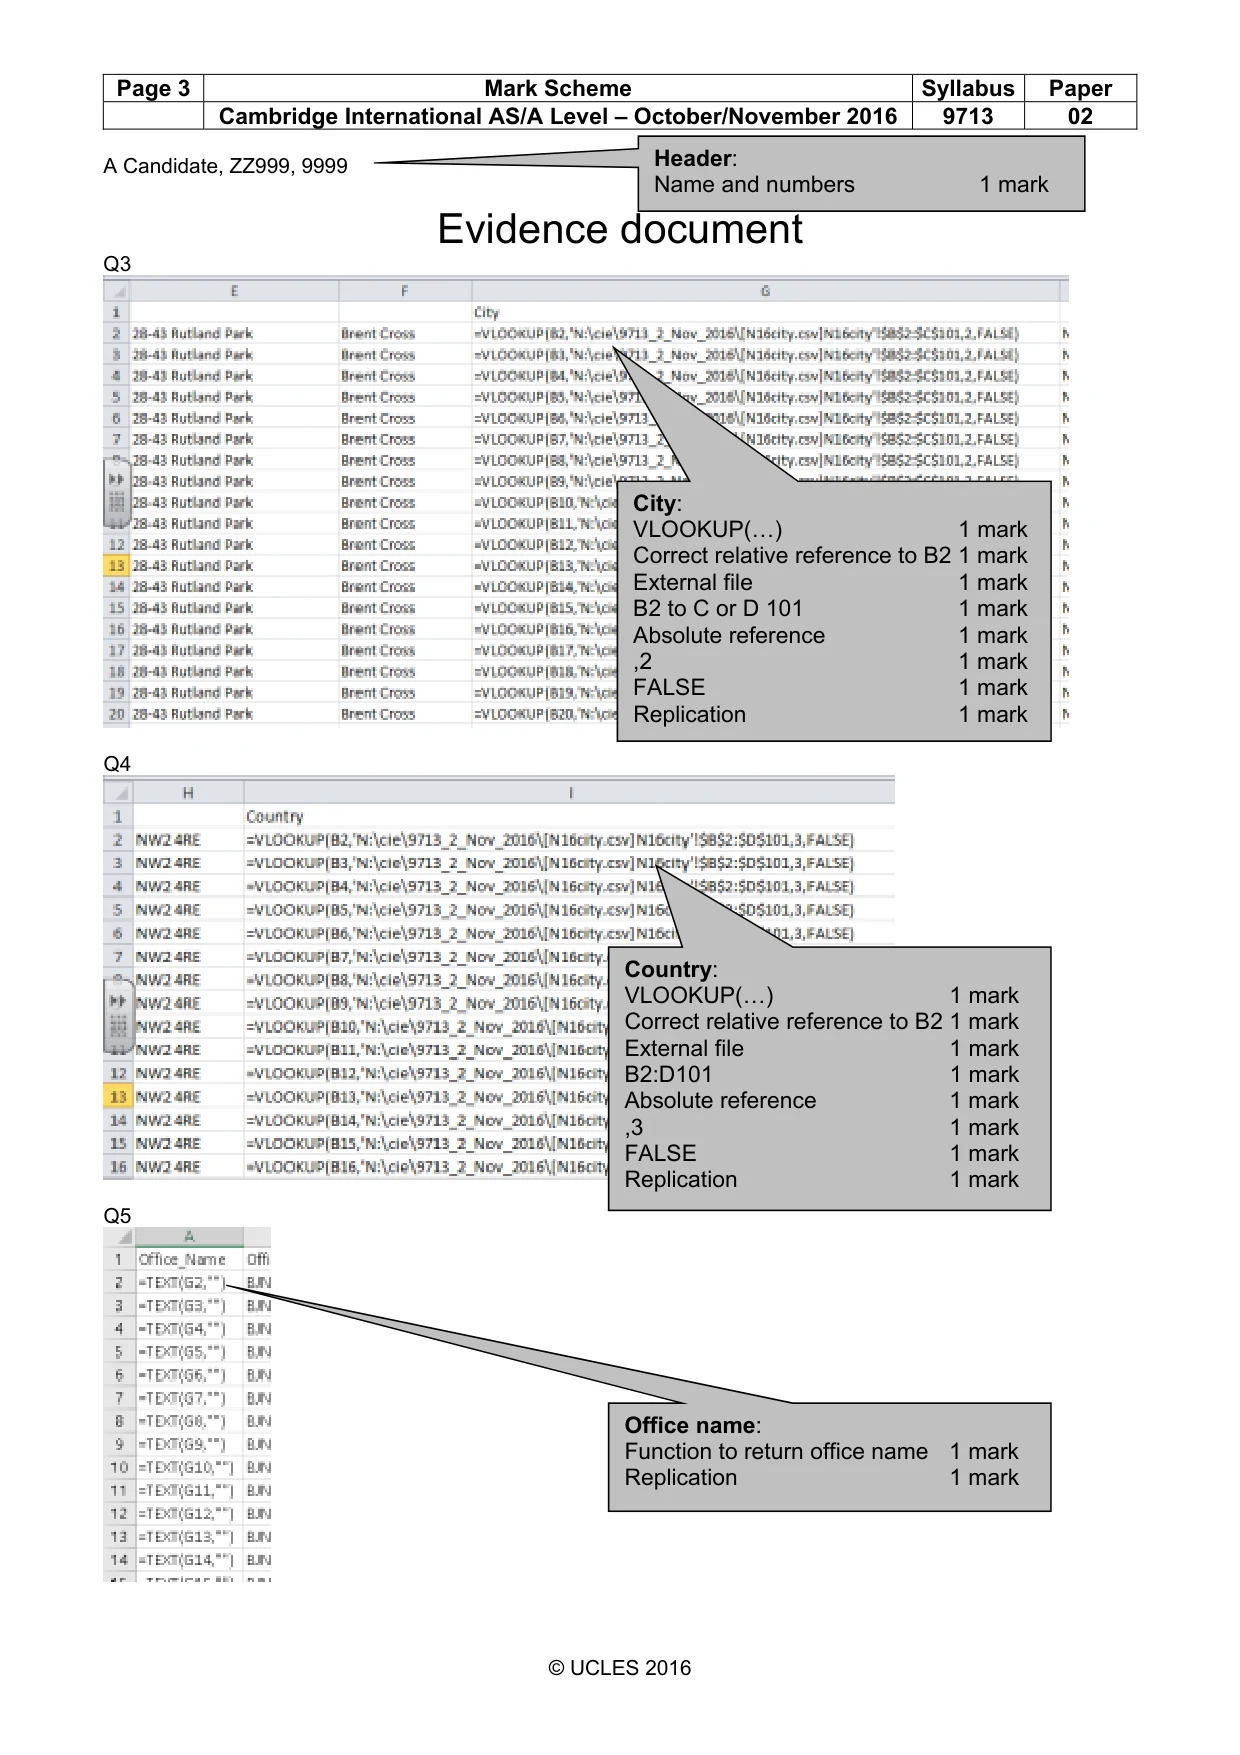Click the 'Page 3' table cell

[153, 88]
